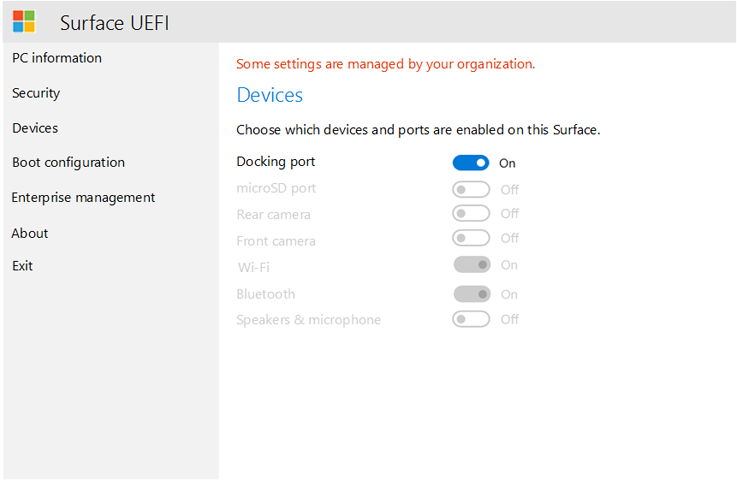Enable the Speakers & microphone toggle
737x480 pixels.
(471, 319)
